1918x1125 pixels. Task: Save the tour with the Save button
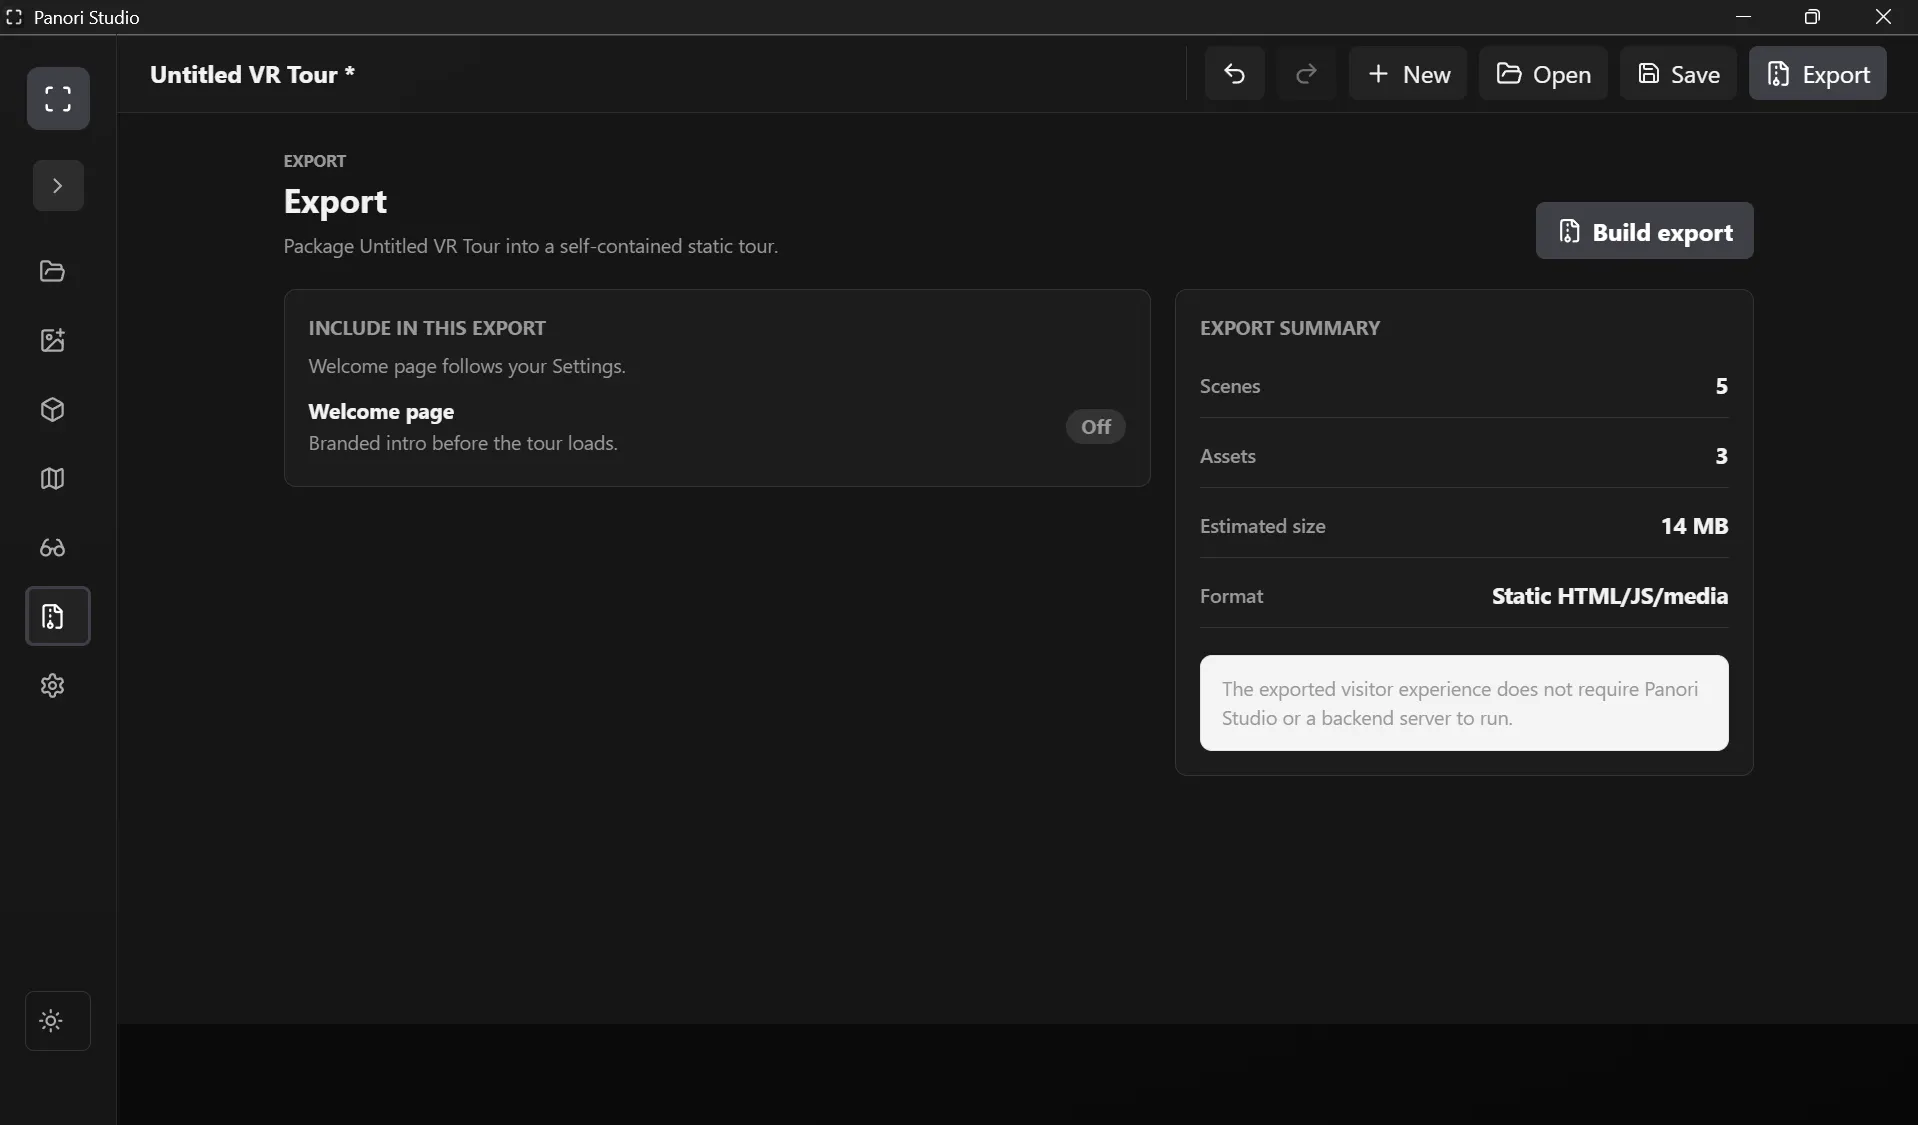(1678, 73)
